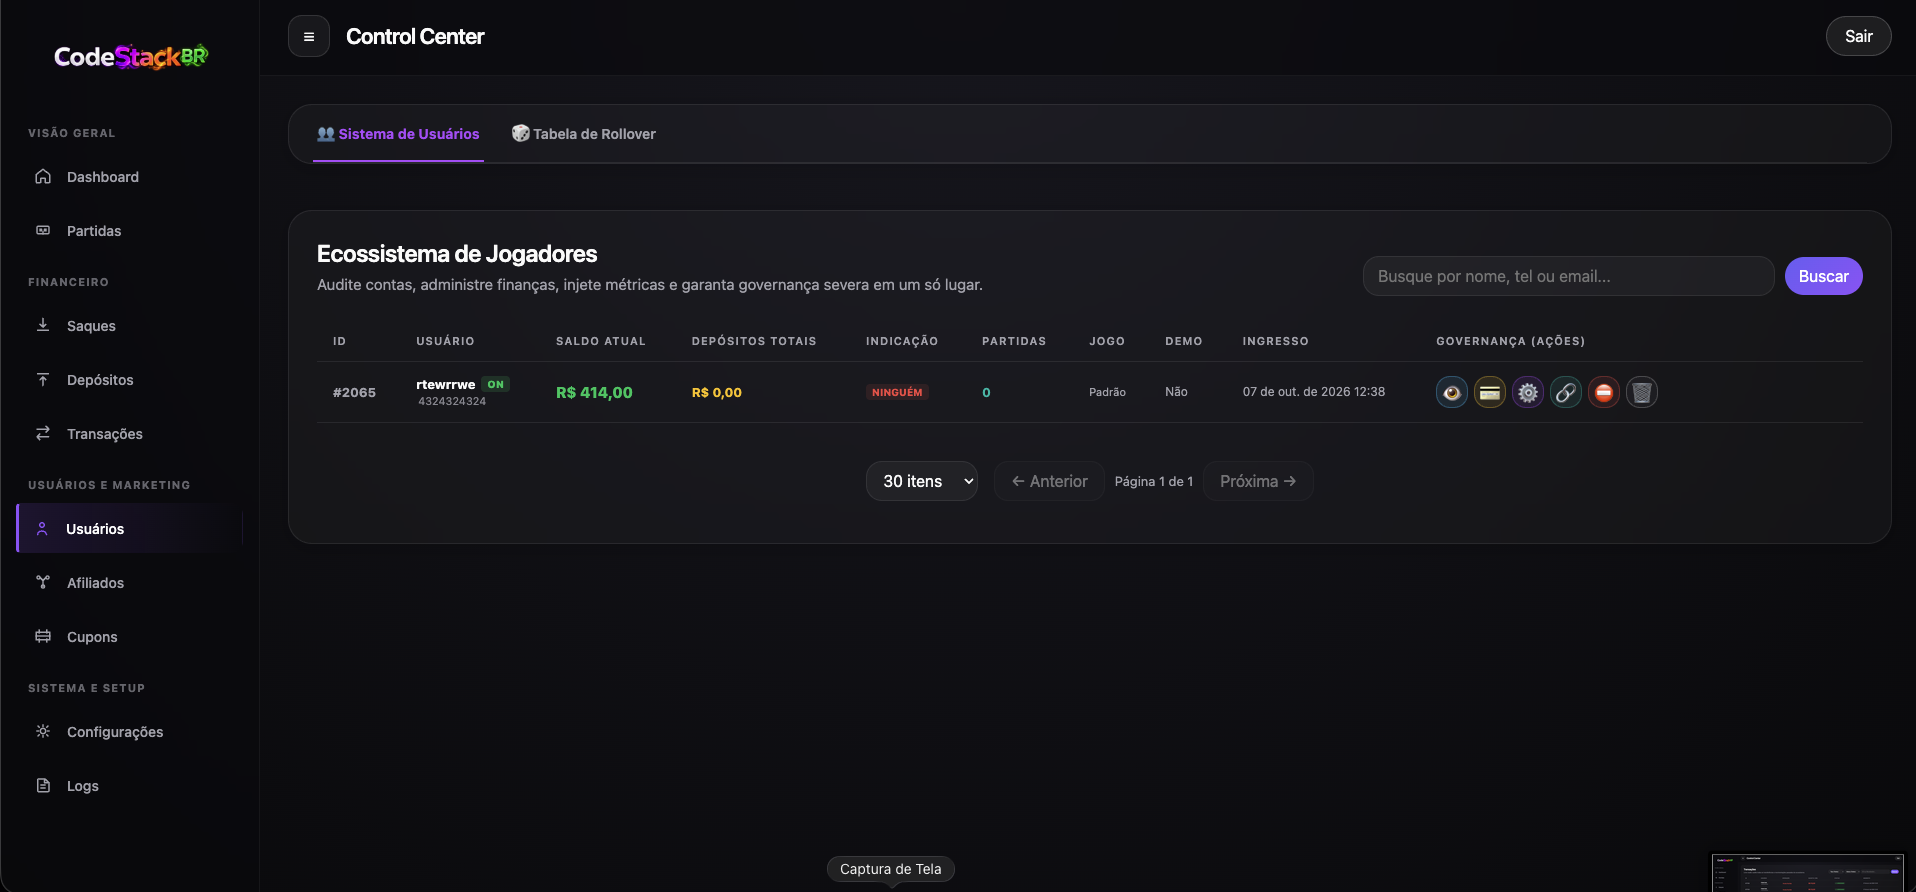The height and width of the screenshot is (892, 1916).
Task: Select Usuários in the sidebar
Action: pyautogui.click(x=130, y=529)
